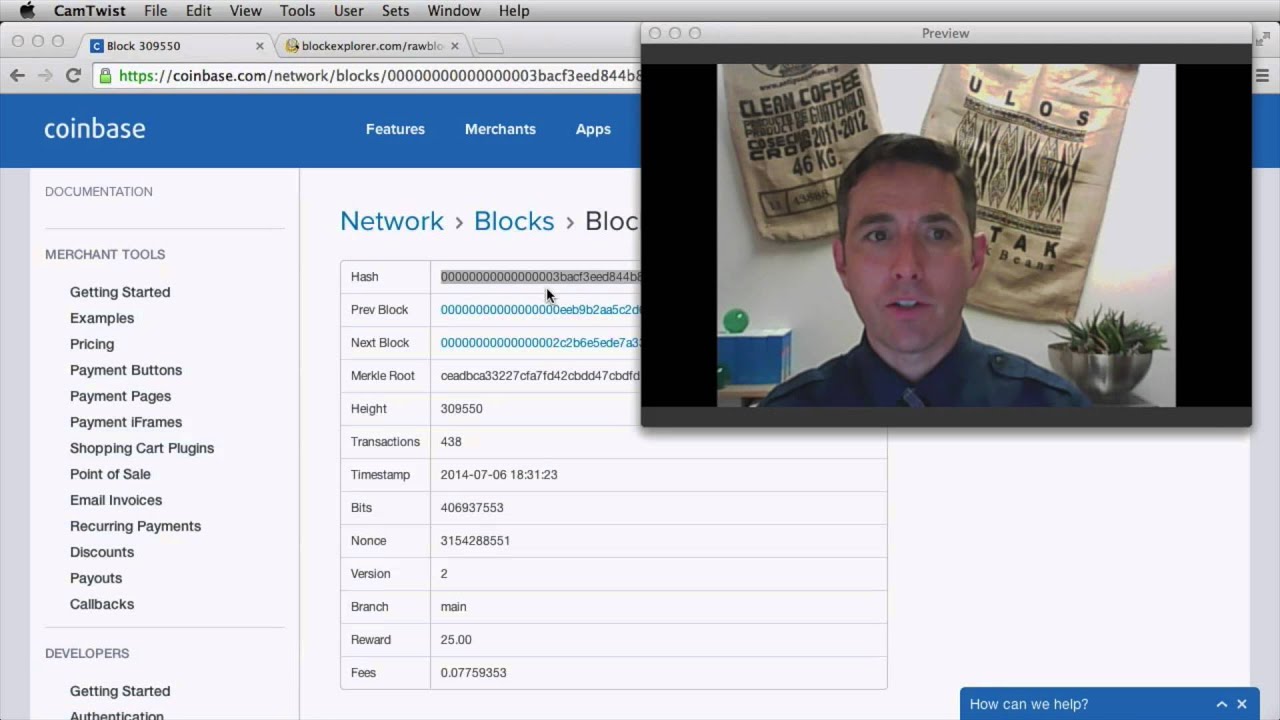Open the User menu
Viewport: 1280px width, 720px height.
pos(348,11)
